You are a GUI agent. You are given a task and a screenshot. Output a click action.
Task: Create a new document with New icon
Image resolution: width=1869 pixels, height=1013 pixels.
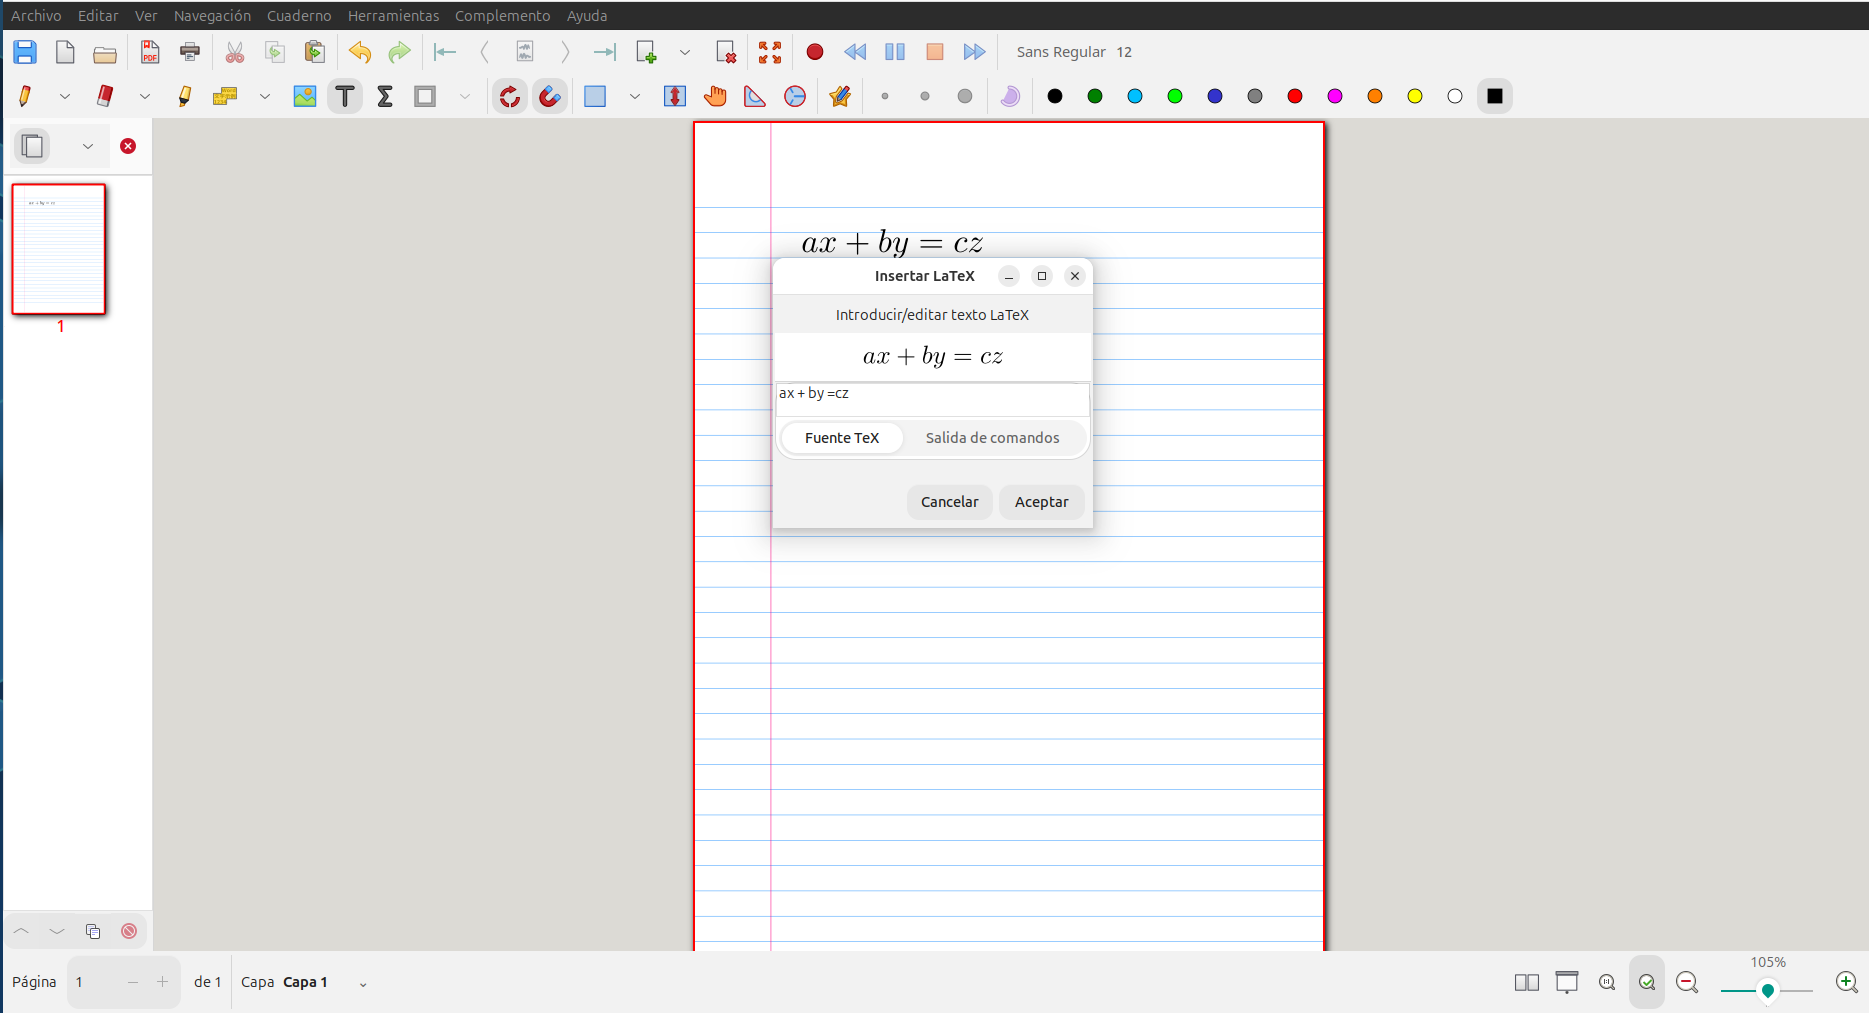pyautogui.click(x=65, y=52)
